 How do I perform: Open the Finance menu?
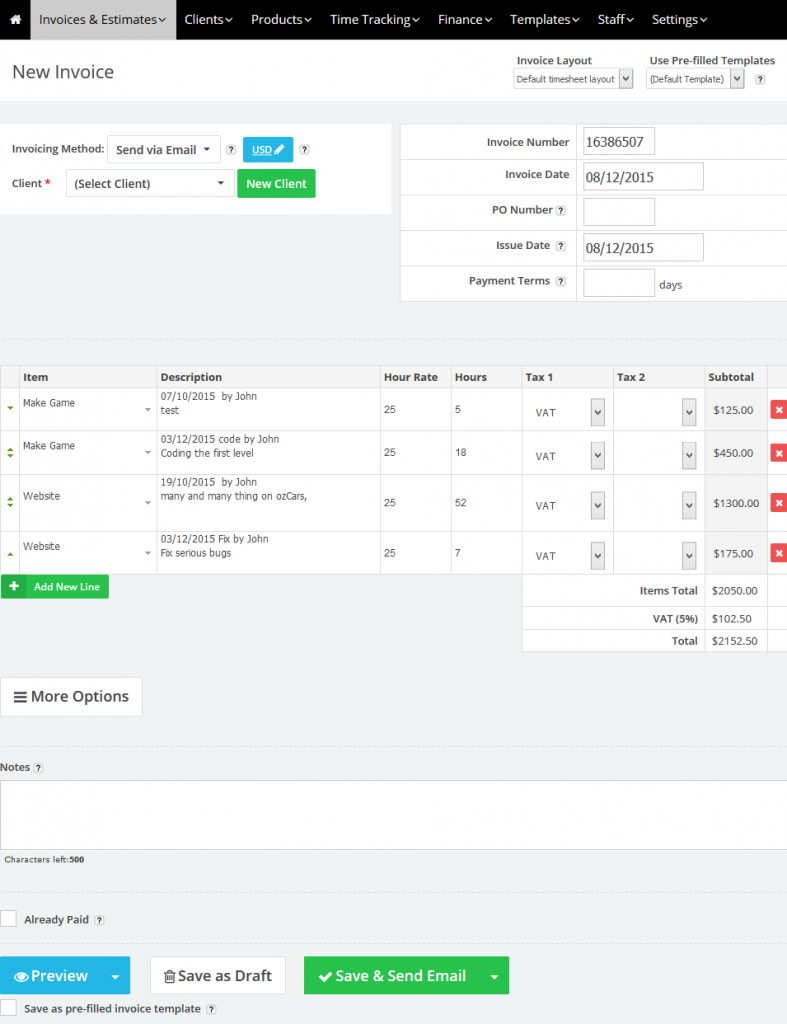tap(465, 20)
